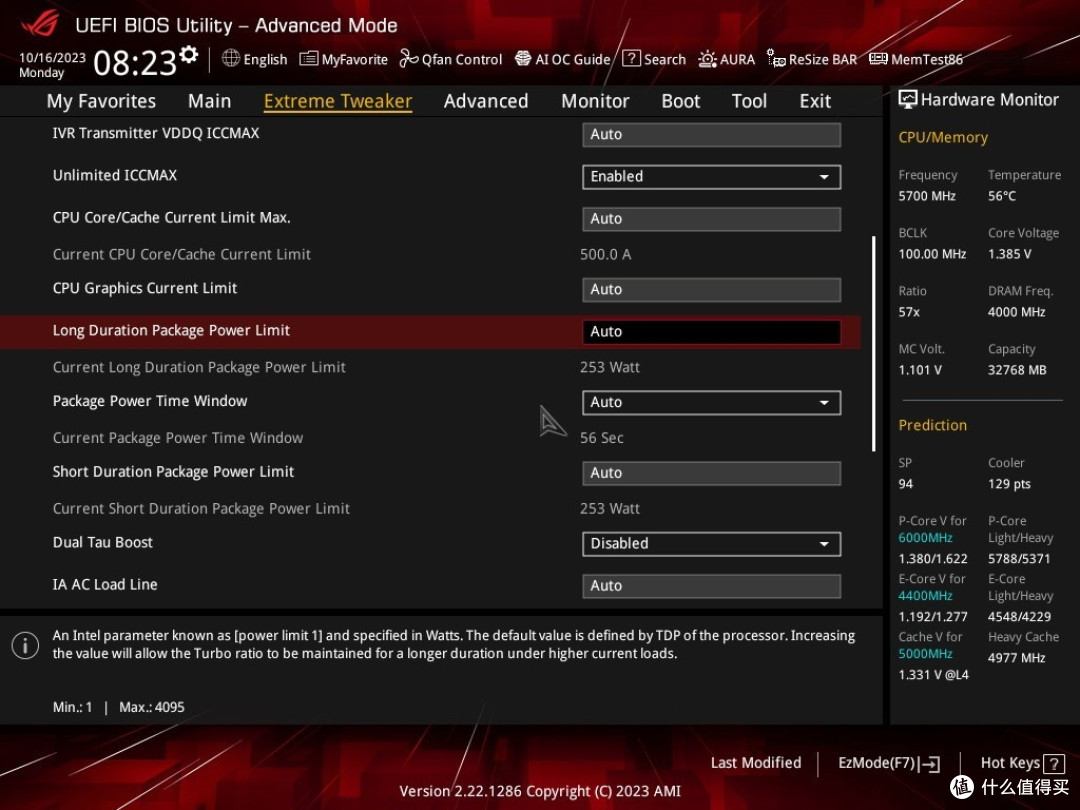Click CPU Graphics Current Limit field
The width and height of the screenshot is (1080, 810).
712,290
